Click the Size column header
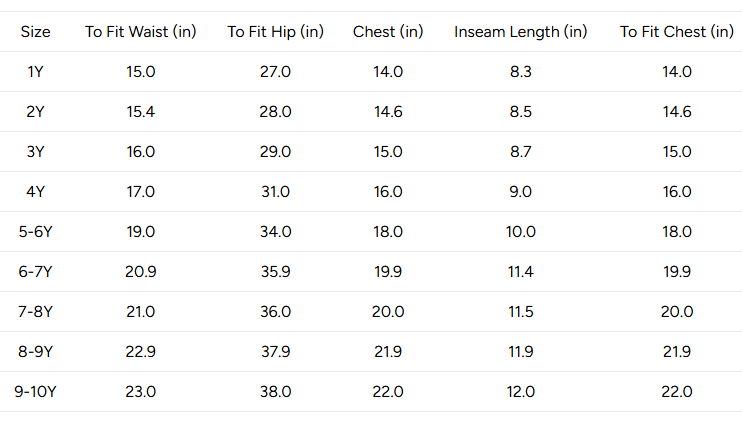Screen dimensions: 742x435 [x=35, y=32]
